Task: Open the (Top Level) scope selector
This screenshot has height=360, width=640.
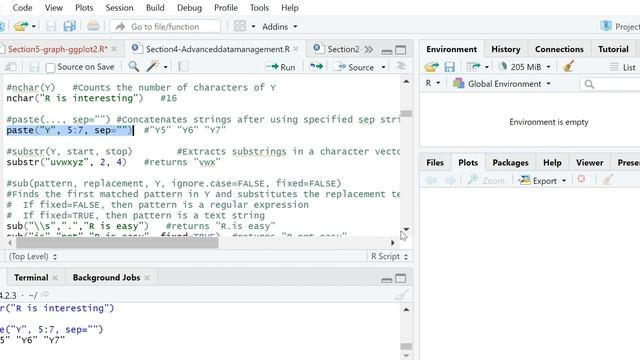Action: (33, 257)
